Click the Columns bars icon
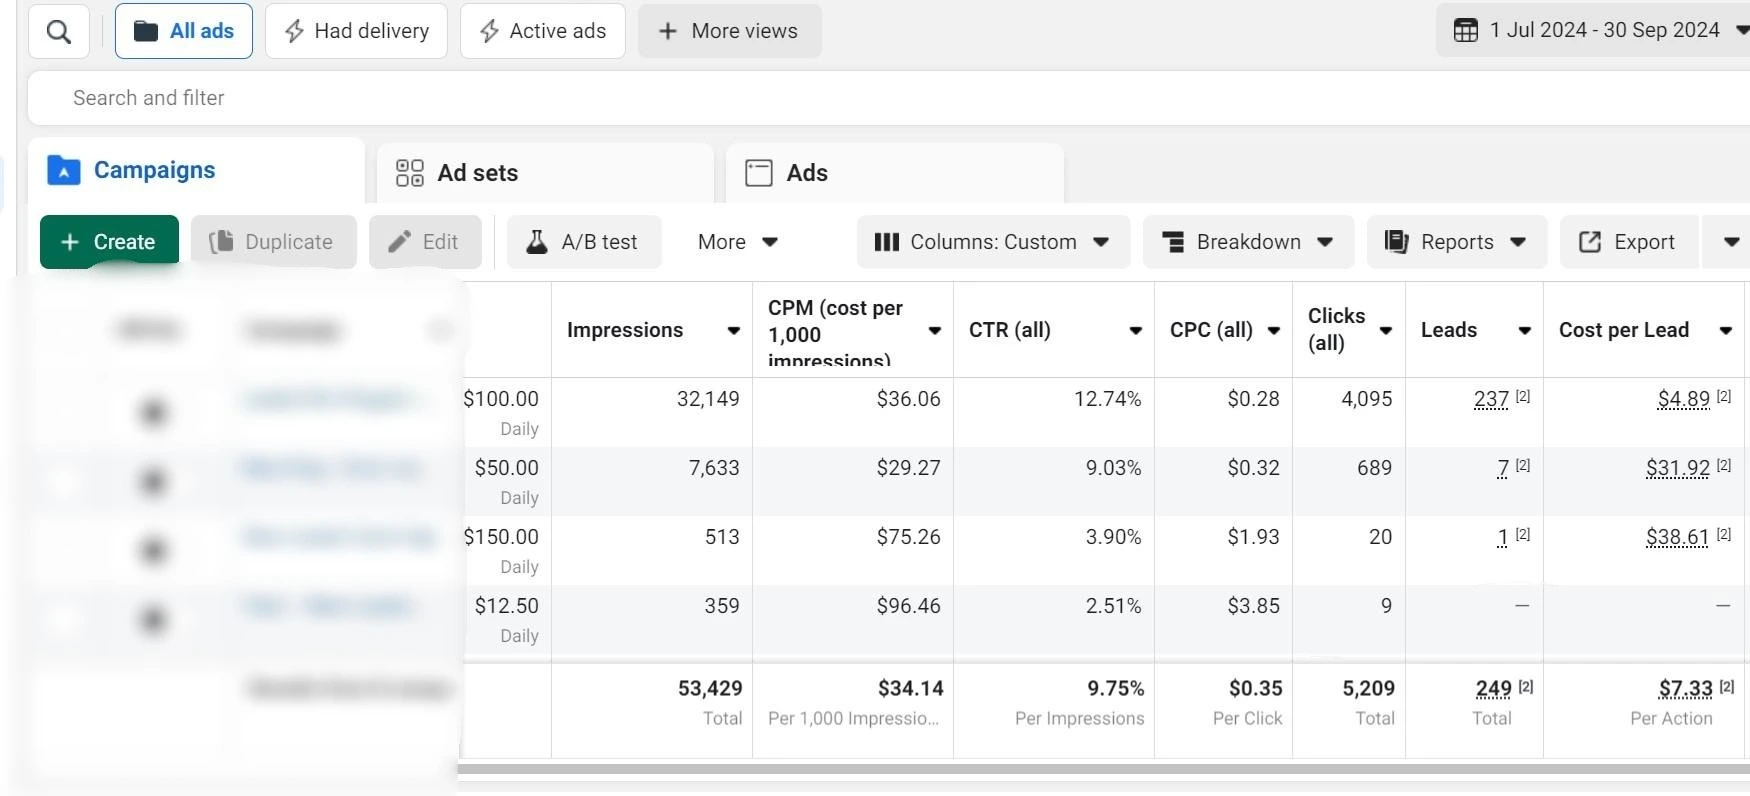This screenshot has width=1750, height=796. click(x=887, y=242)
